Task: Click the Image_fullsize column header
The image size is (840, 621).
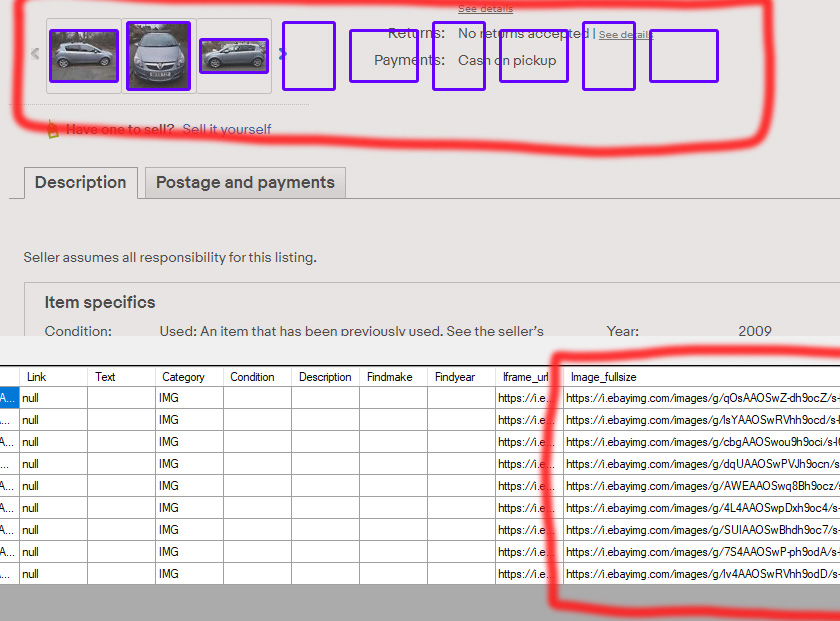Action: [x=603, y=377]
